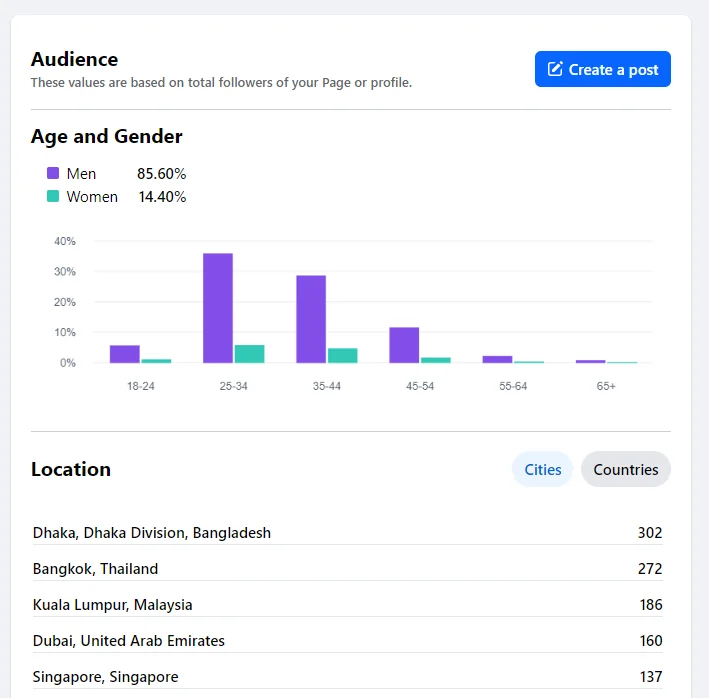Click the Women 14.40% value
This screenshot has width=709, height=698.
pyautogui.click(x=162, y=197)
